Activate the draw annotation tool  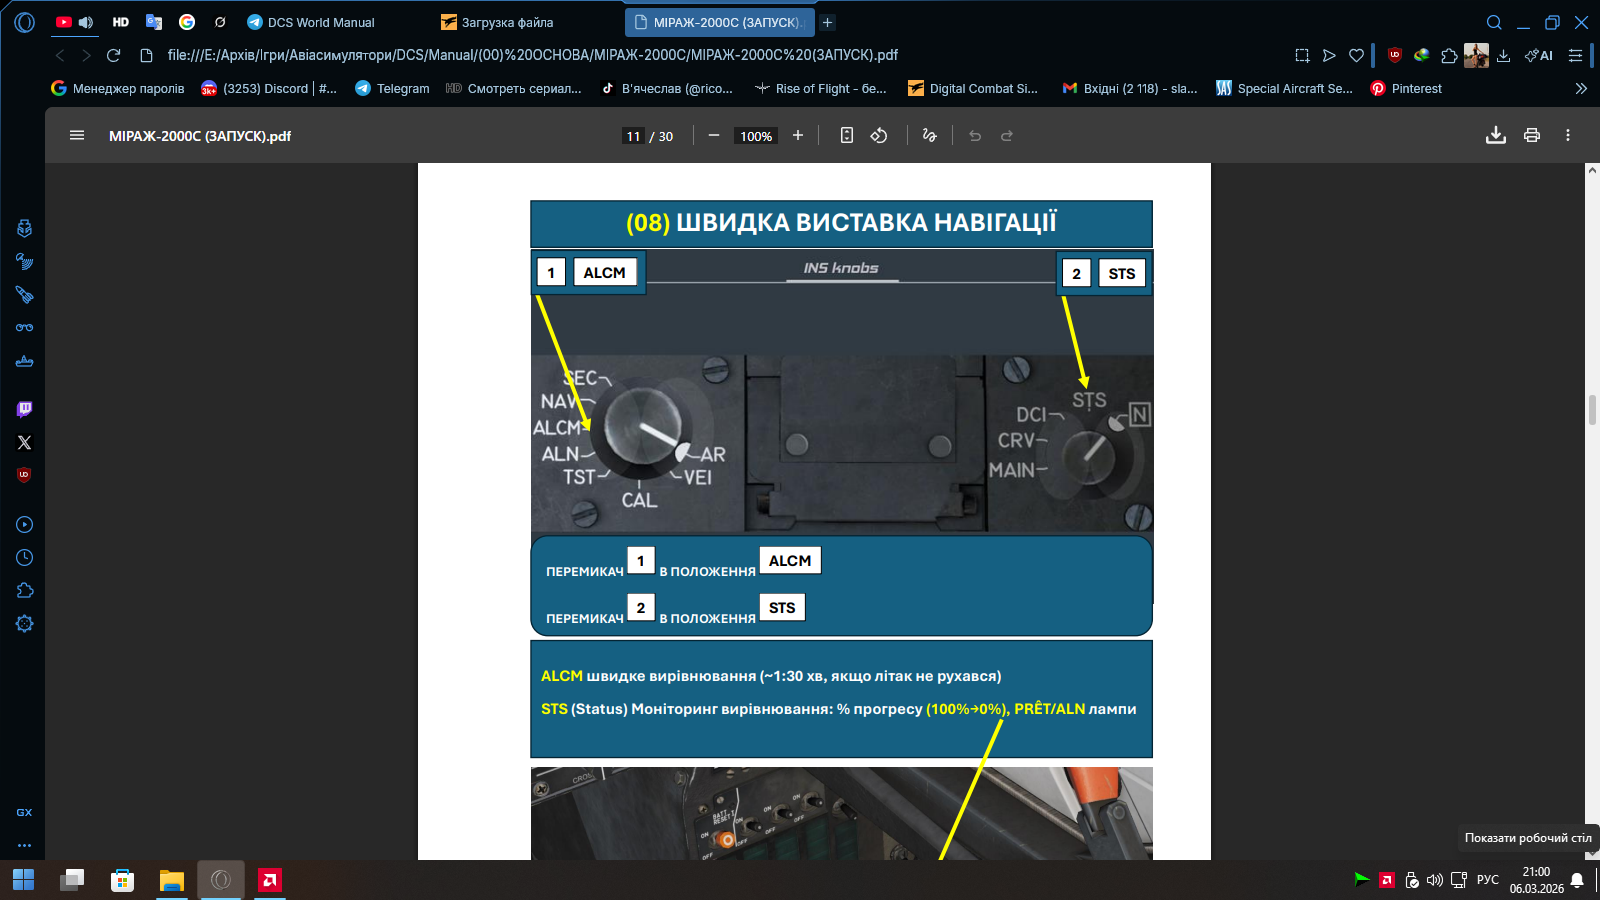point(929,136)
